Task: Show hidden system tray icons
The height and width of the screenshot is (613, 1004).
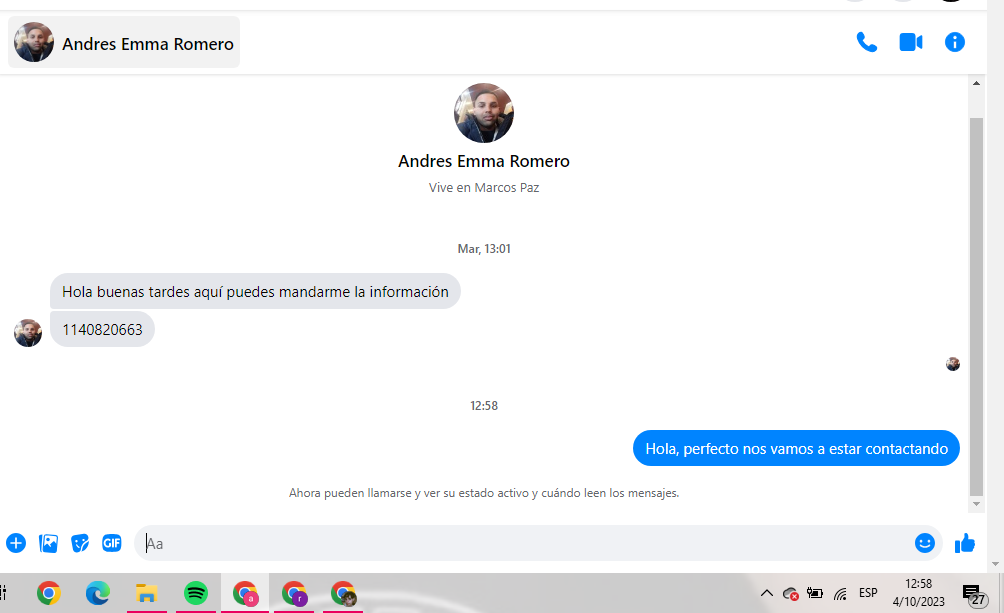Action: coord(766,593)
